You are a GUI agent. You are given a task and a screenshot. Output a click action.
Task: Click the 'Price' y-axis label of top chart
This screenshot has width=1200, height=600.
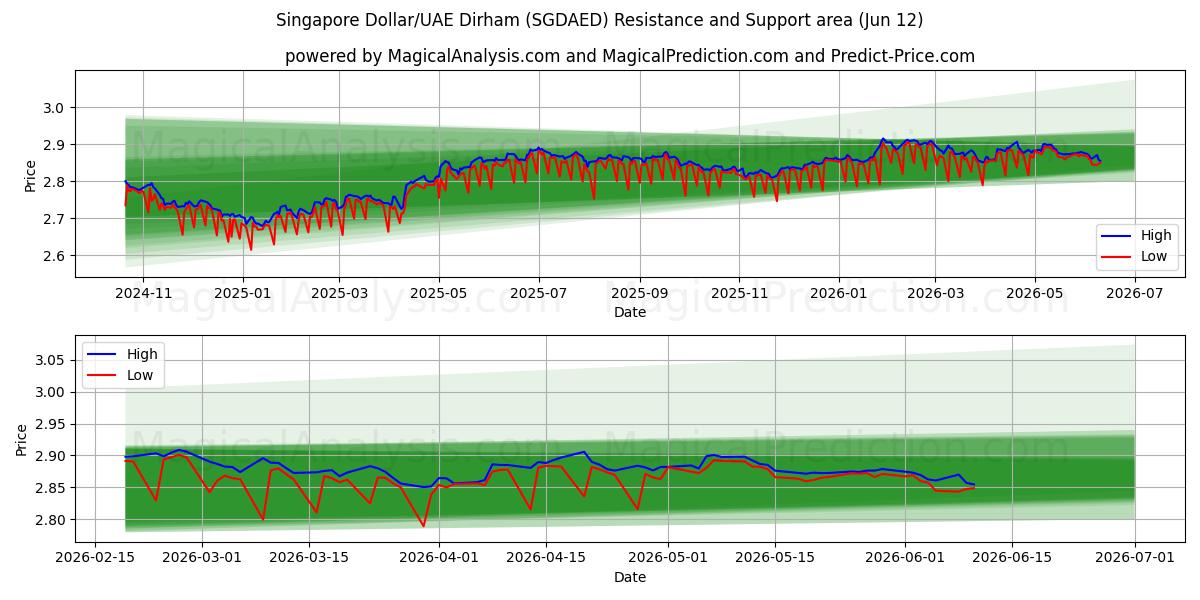(x=30, y=174)
